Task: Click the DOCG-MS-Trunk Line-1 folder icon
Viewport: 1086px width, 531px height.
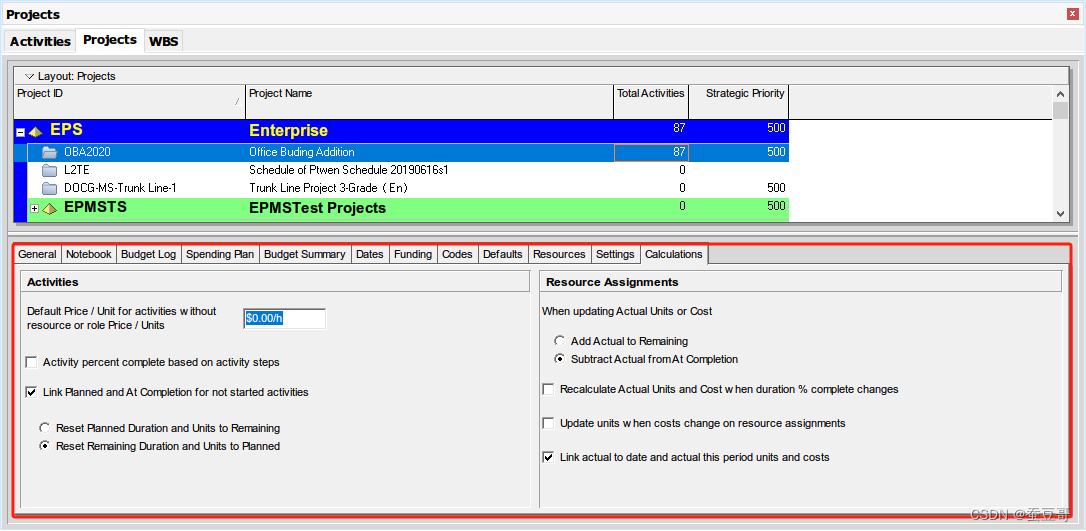Action: [x=48, y=188]
